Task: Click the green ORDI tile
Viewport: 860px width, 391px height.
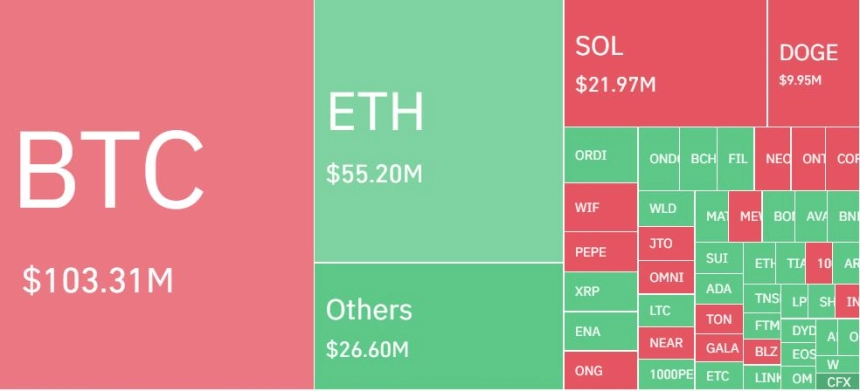Action: (x=601, y=155)
